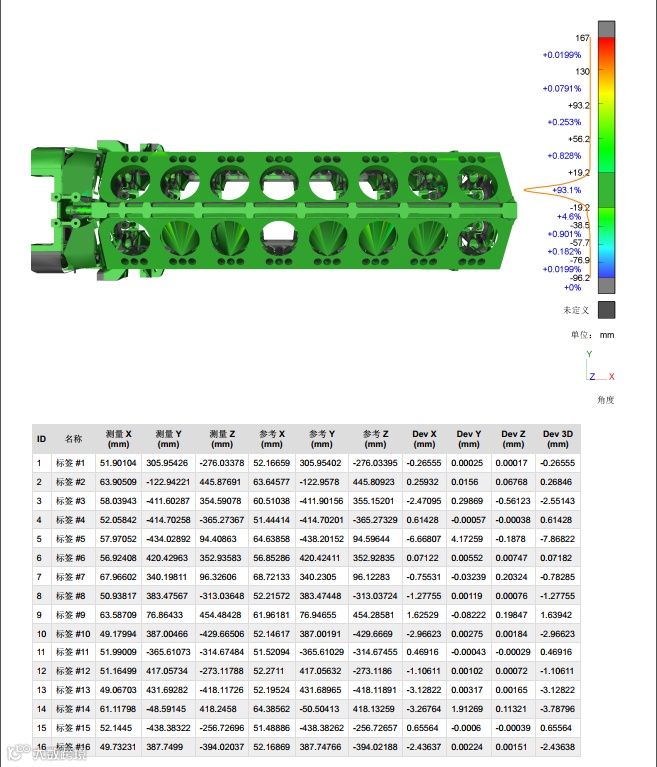
Task: Click the Dev X value -6.66807
Action: pyautogui.click(x=424, y=539)
